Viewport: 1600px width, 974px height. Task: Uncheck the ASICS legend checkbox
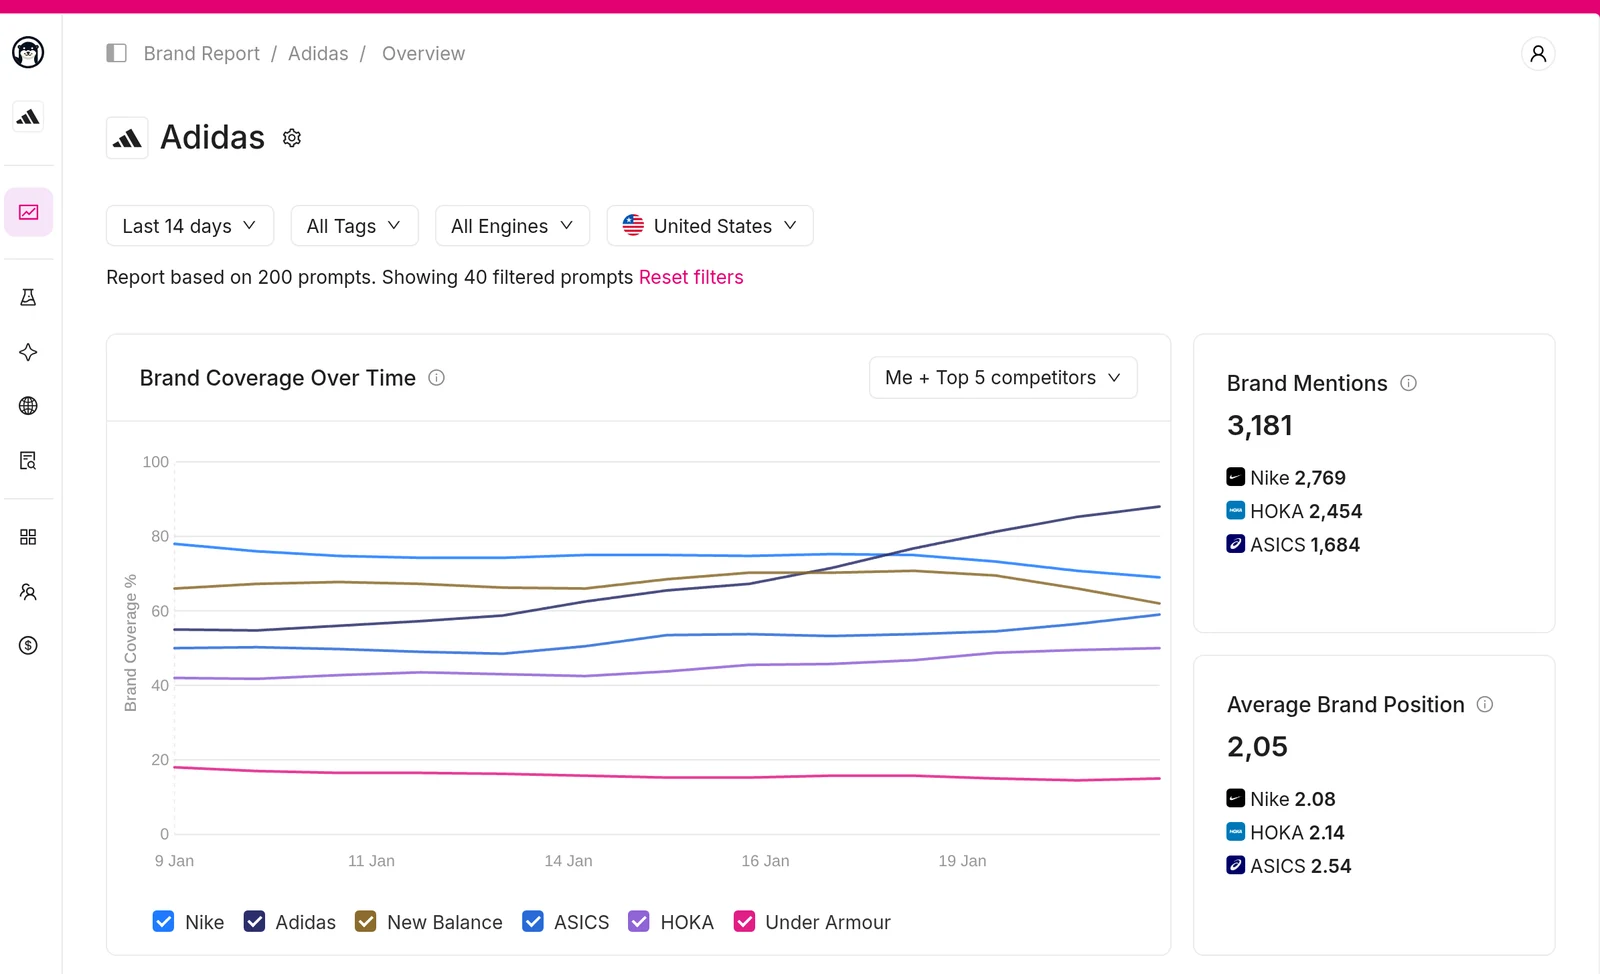click(x=533, y=921)
